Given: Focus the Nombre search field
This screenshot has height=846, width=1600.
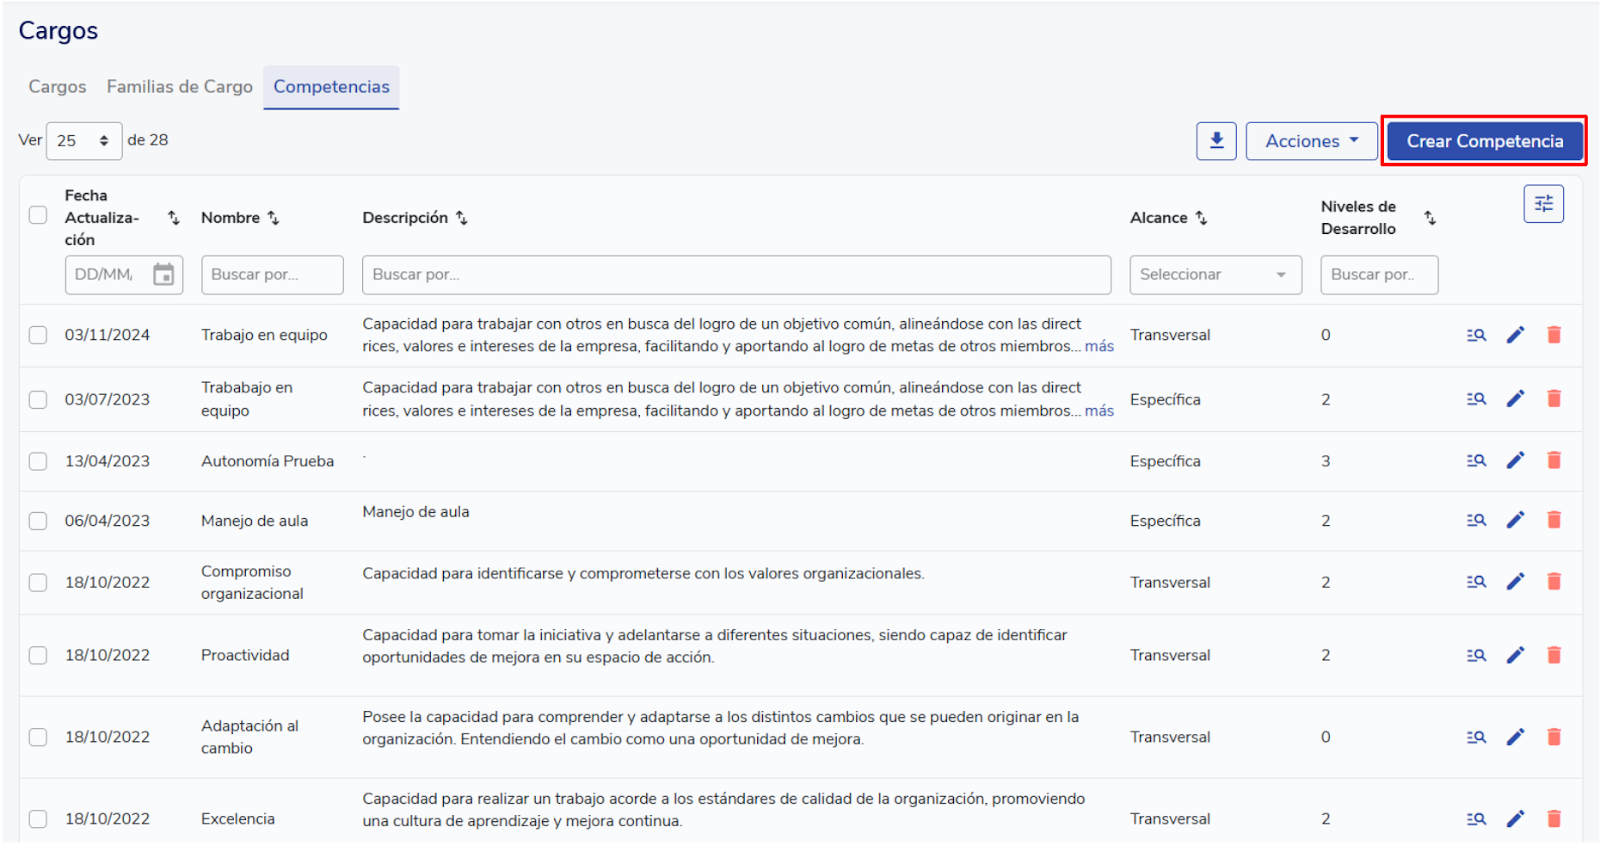Looking at the screenshot, I should click(272, 275).
